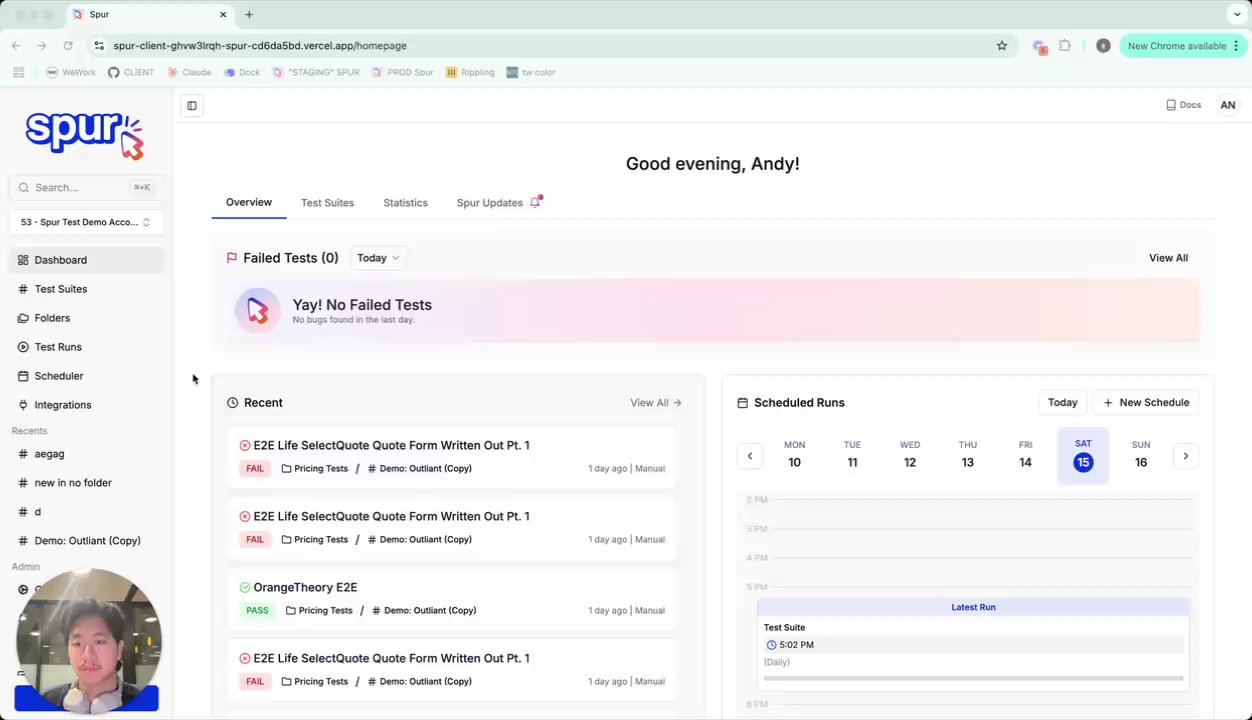Viewport: 1252px width, 720px height.
Task: Focus the sidebar Search field
Action: (x=85, y=187)
